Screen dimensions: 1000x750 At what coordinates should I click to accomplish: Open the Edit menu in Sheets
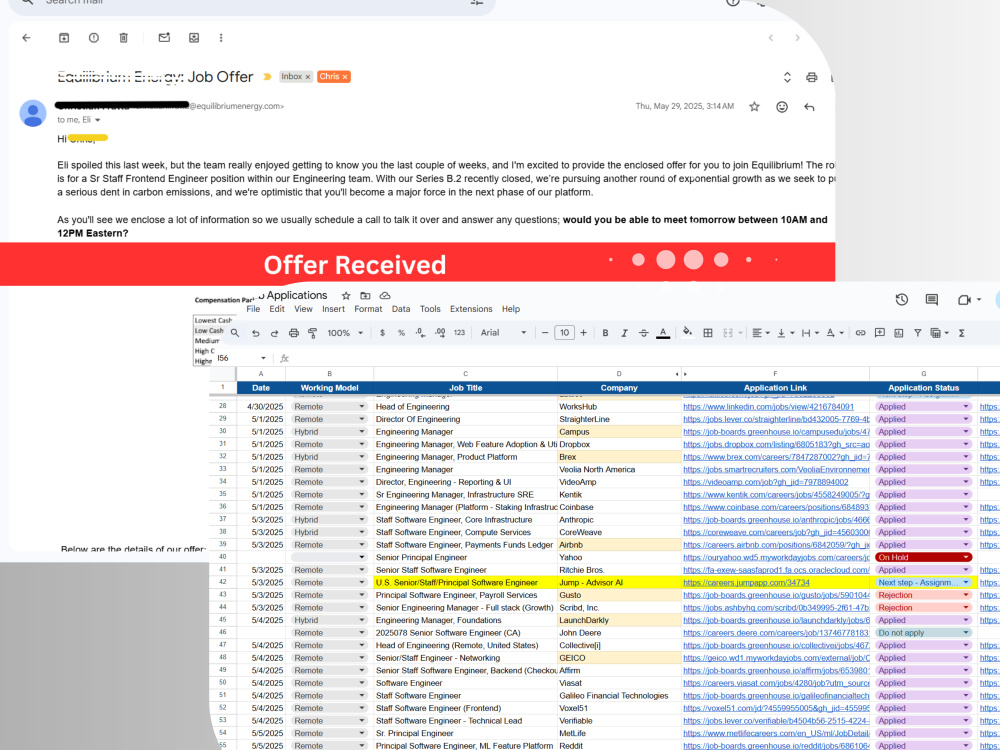[x=277, y=309]
